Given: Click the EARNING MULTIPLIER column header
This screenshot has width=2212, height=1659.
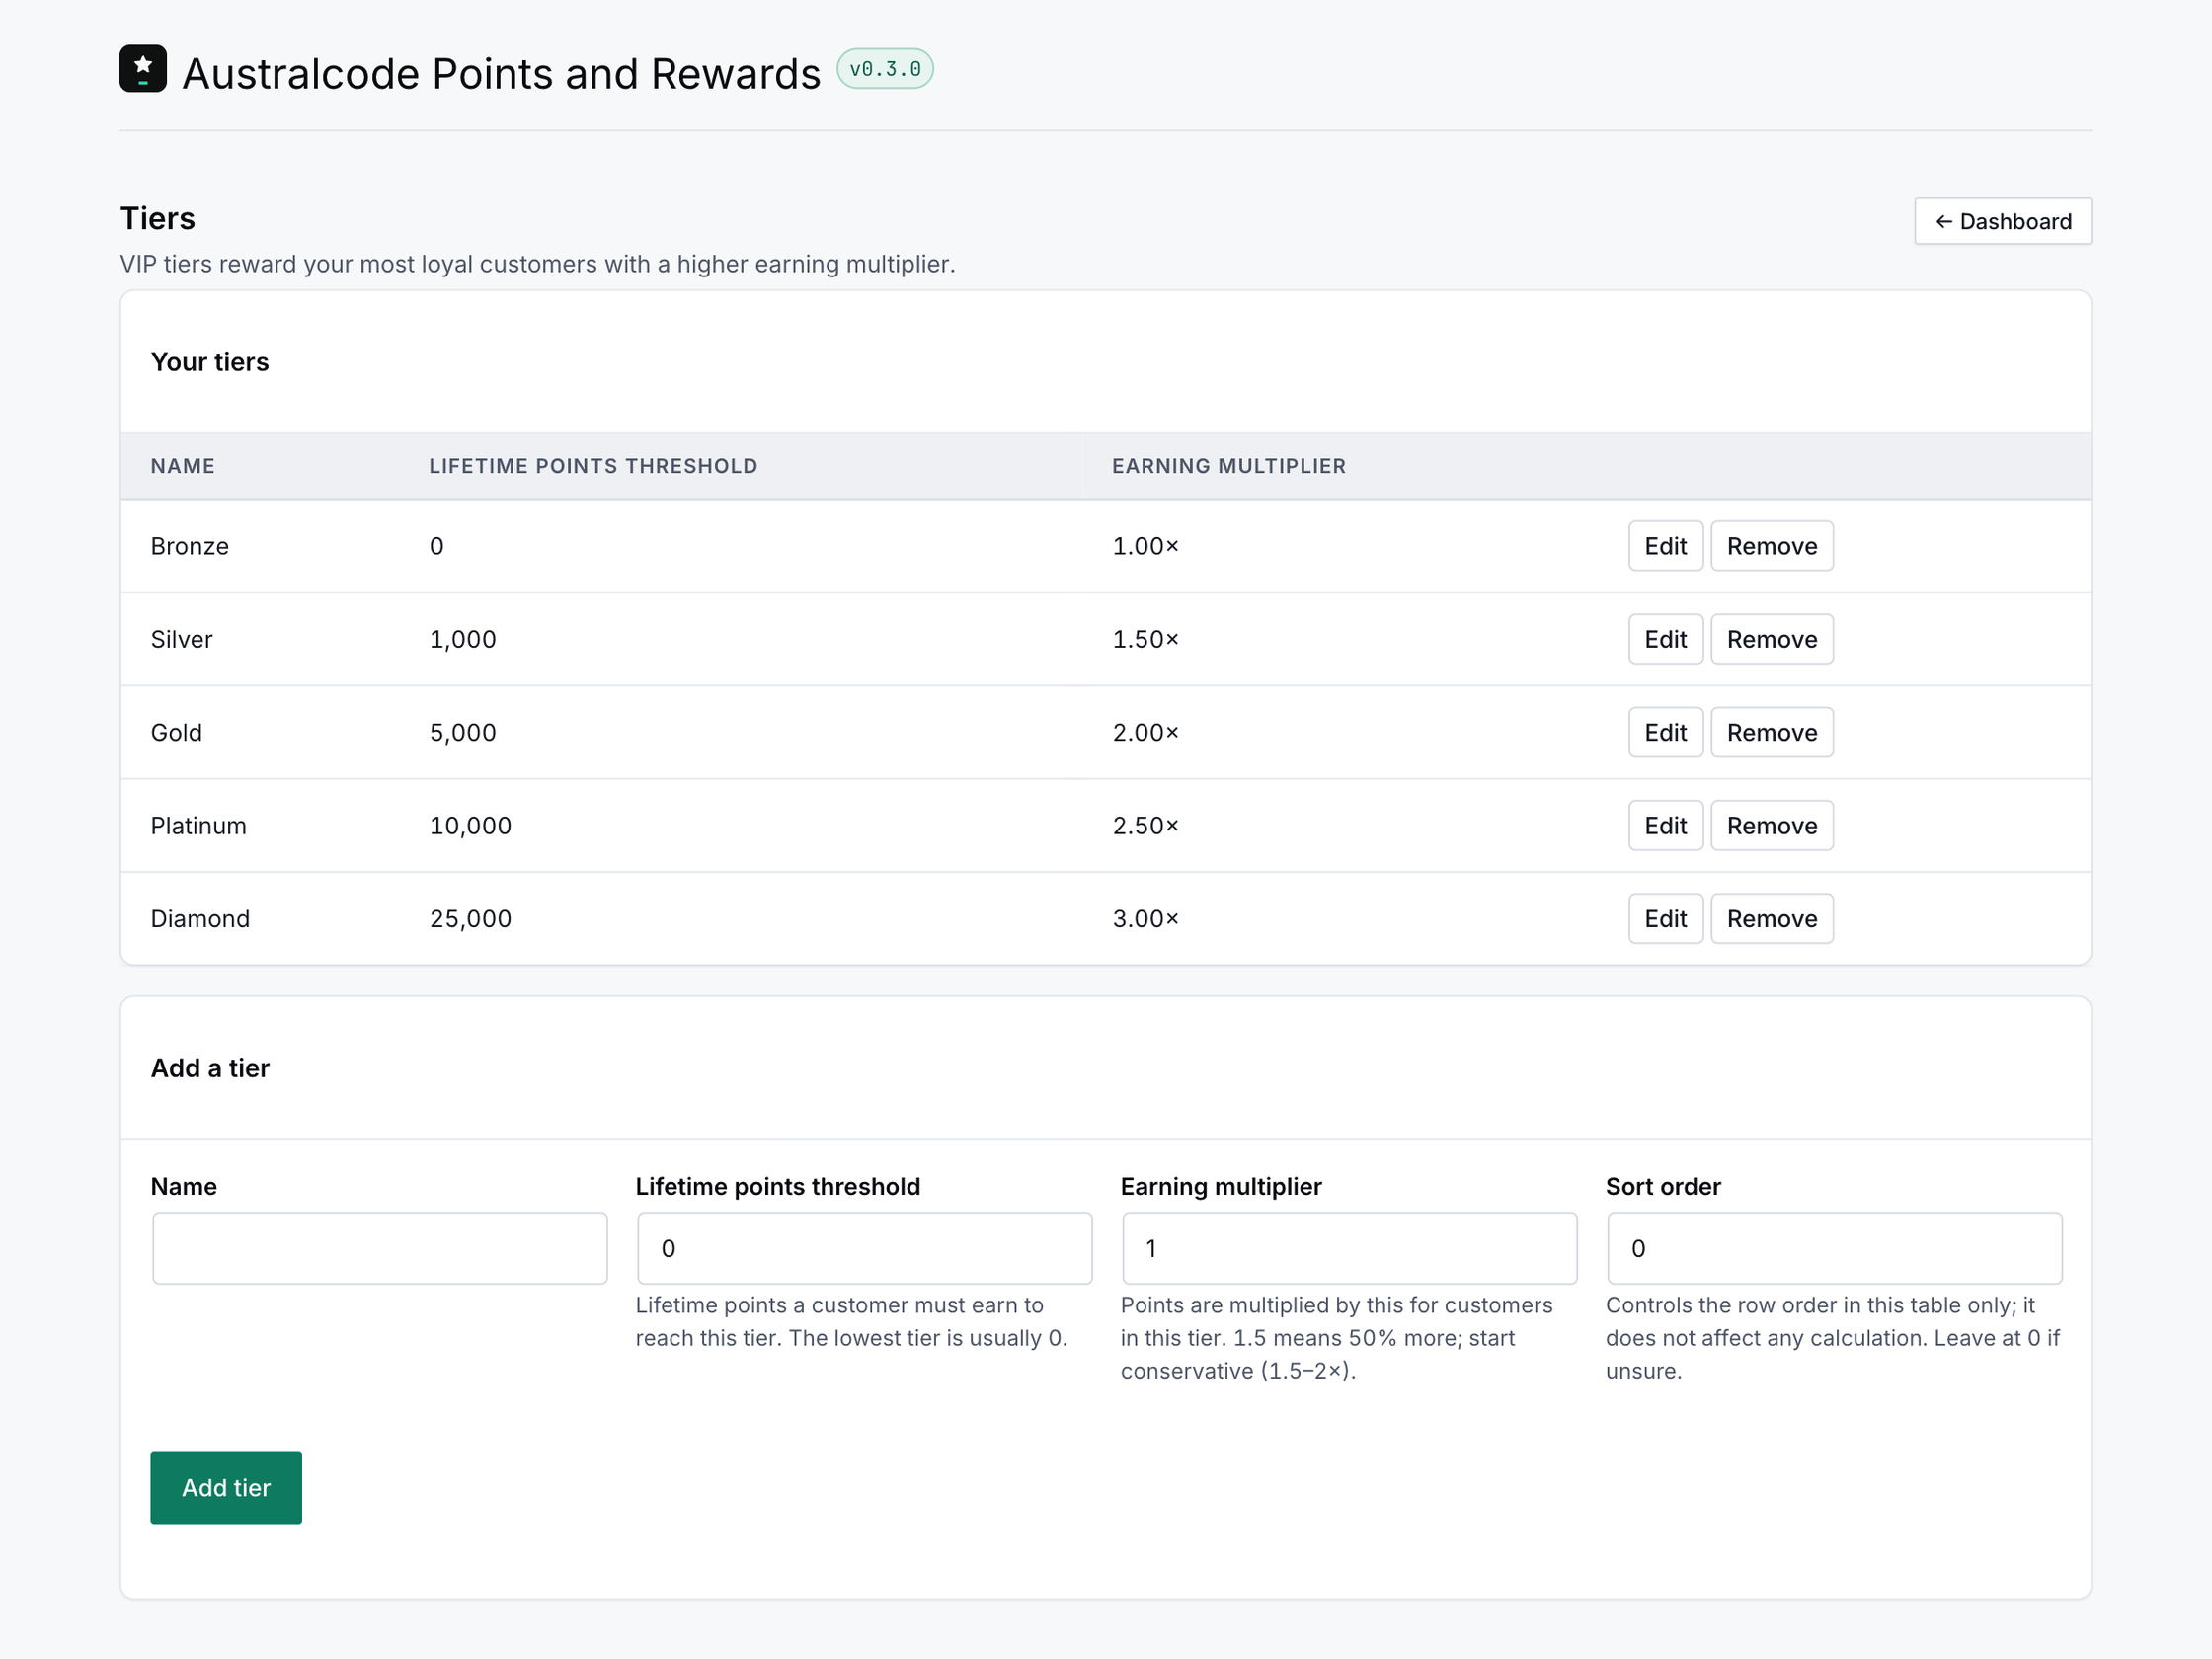Looking at the screenshot, I should click(1229, 466).
